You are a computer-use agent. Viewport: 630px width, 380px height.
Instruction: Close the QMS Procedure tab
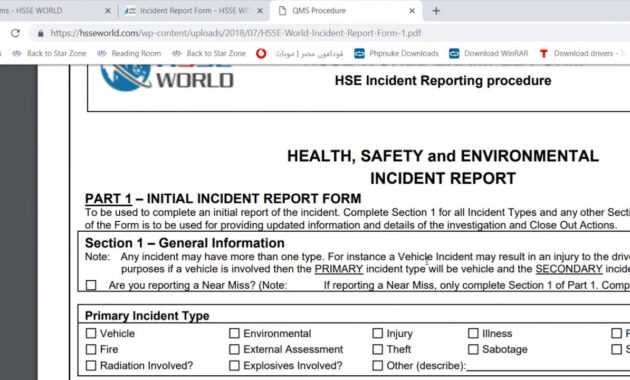(412, 11)
